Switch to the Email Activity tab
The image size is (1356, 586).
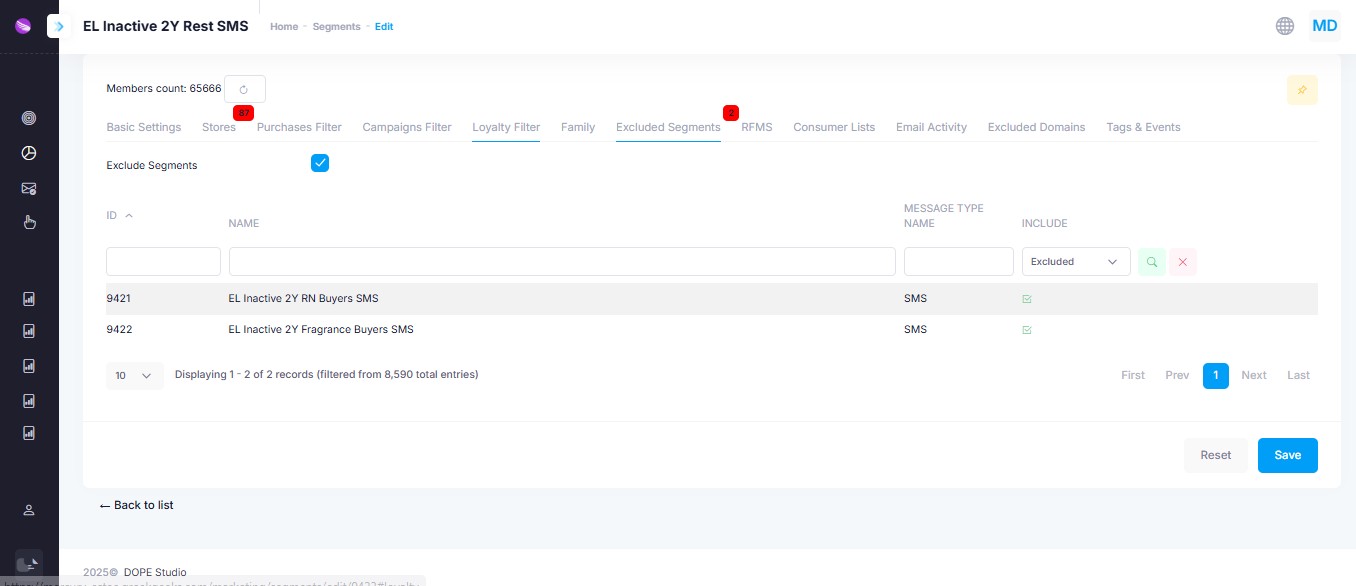coord(931,127)
